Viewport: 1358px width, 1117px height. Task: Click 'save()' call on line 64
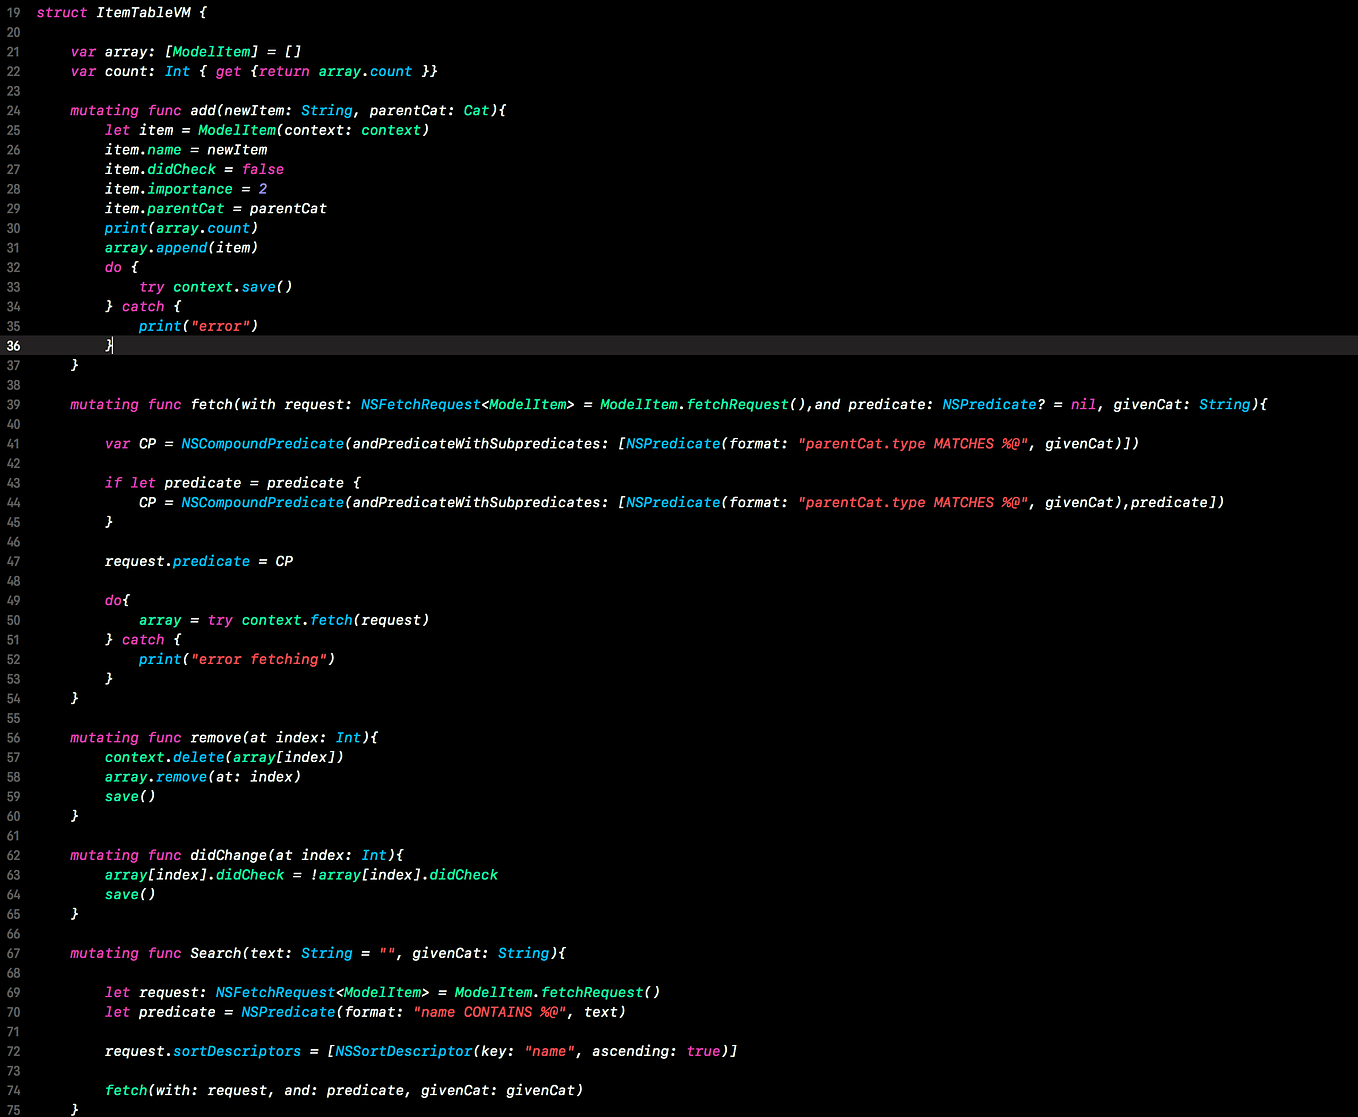(x=130, y=895)
